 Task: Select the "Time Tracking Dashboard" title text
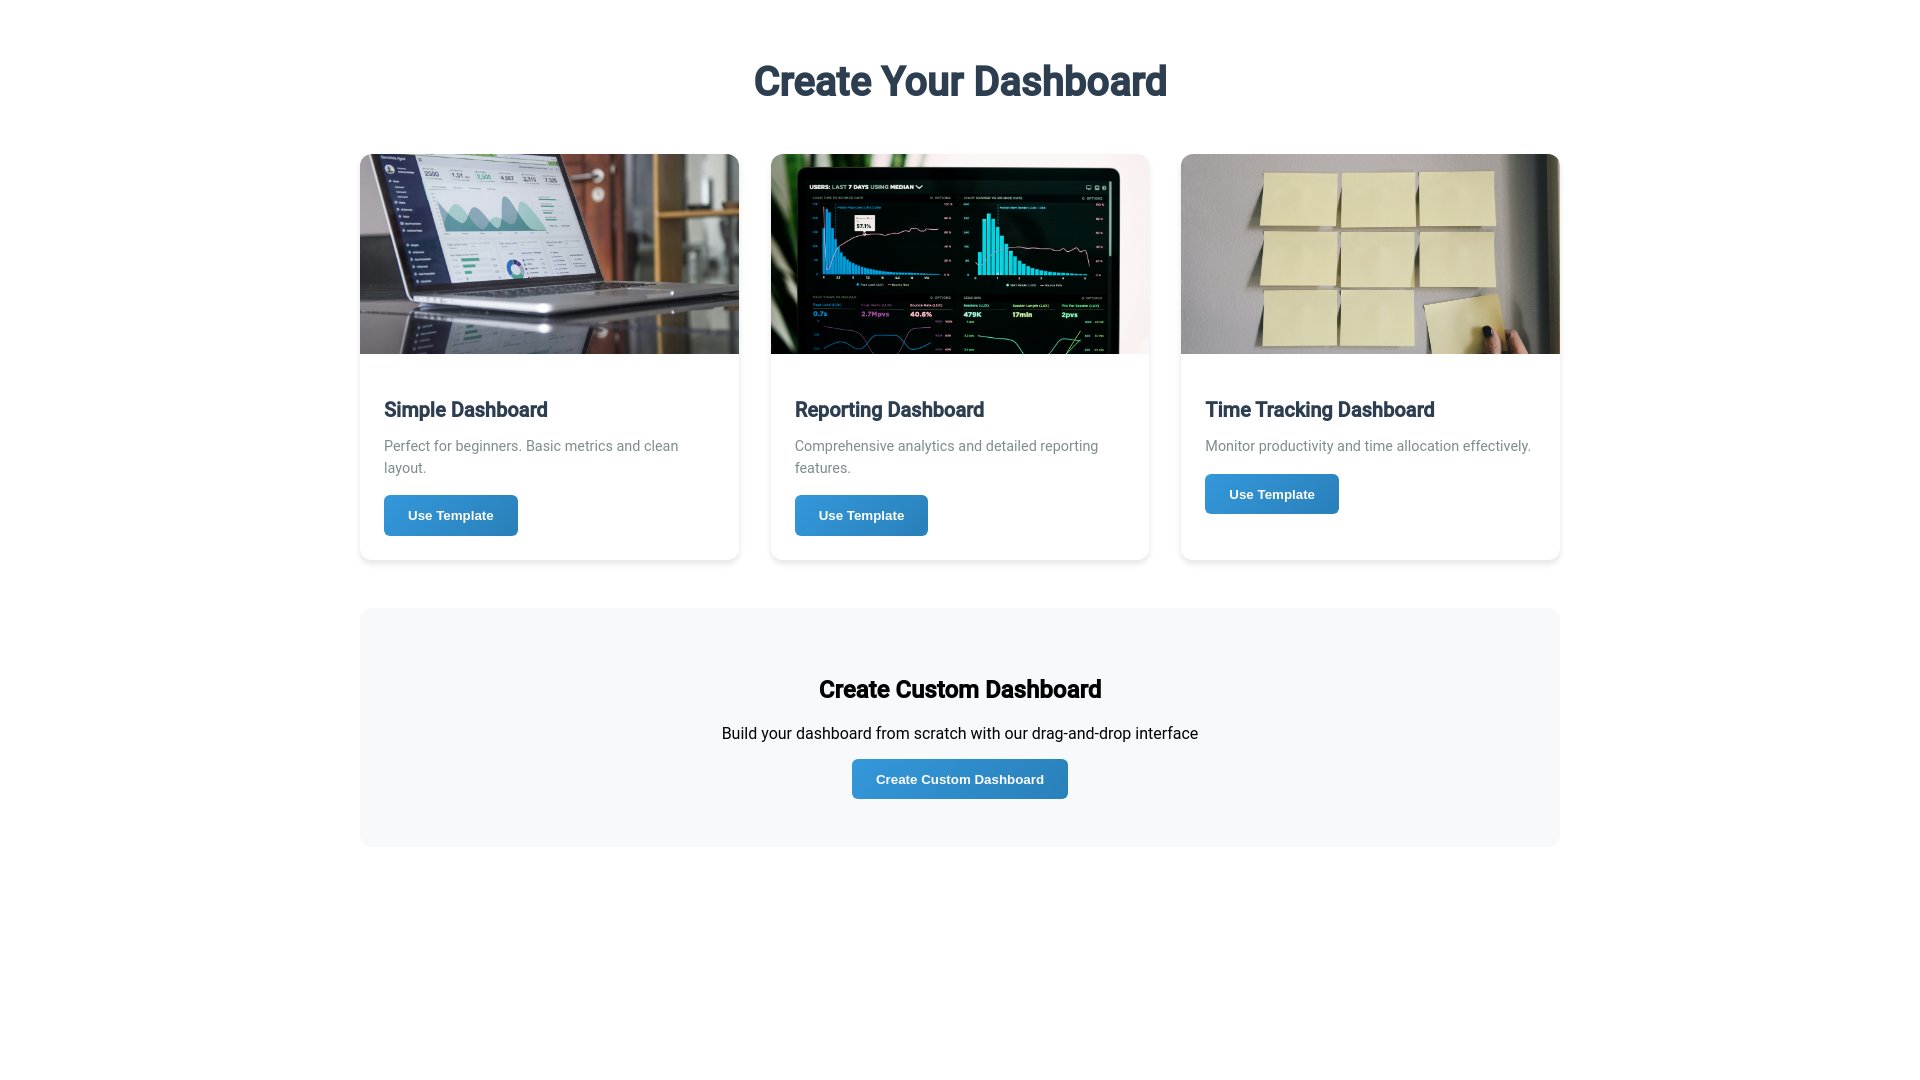coord(1320,410)
